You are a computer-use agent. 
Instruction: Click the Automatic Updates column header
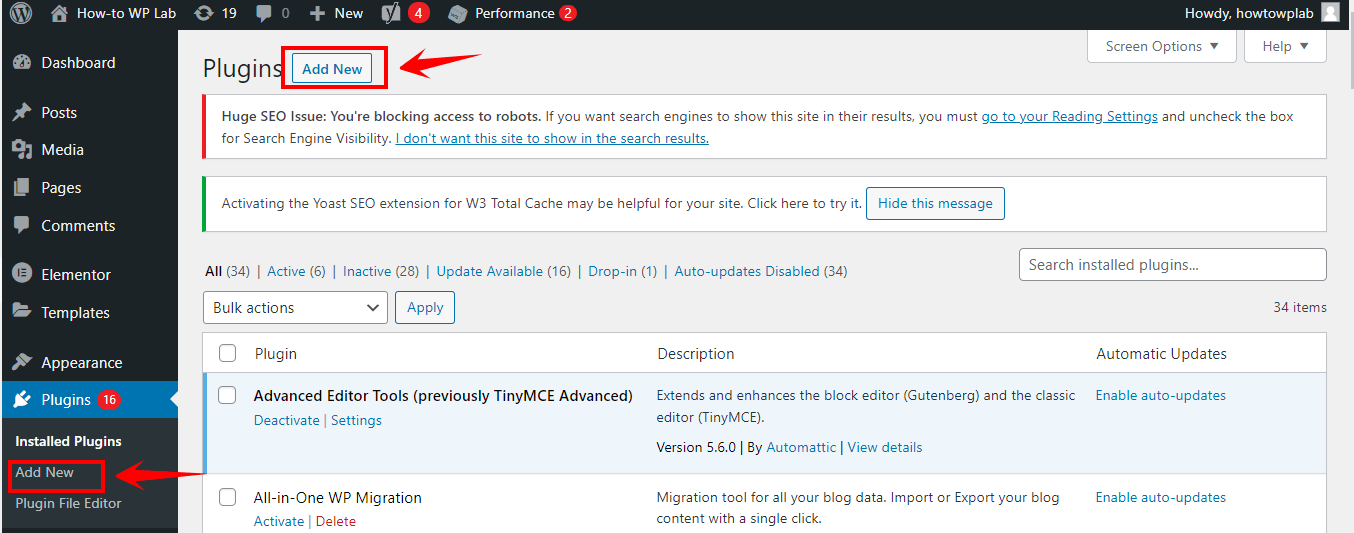[1161, 353]
